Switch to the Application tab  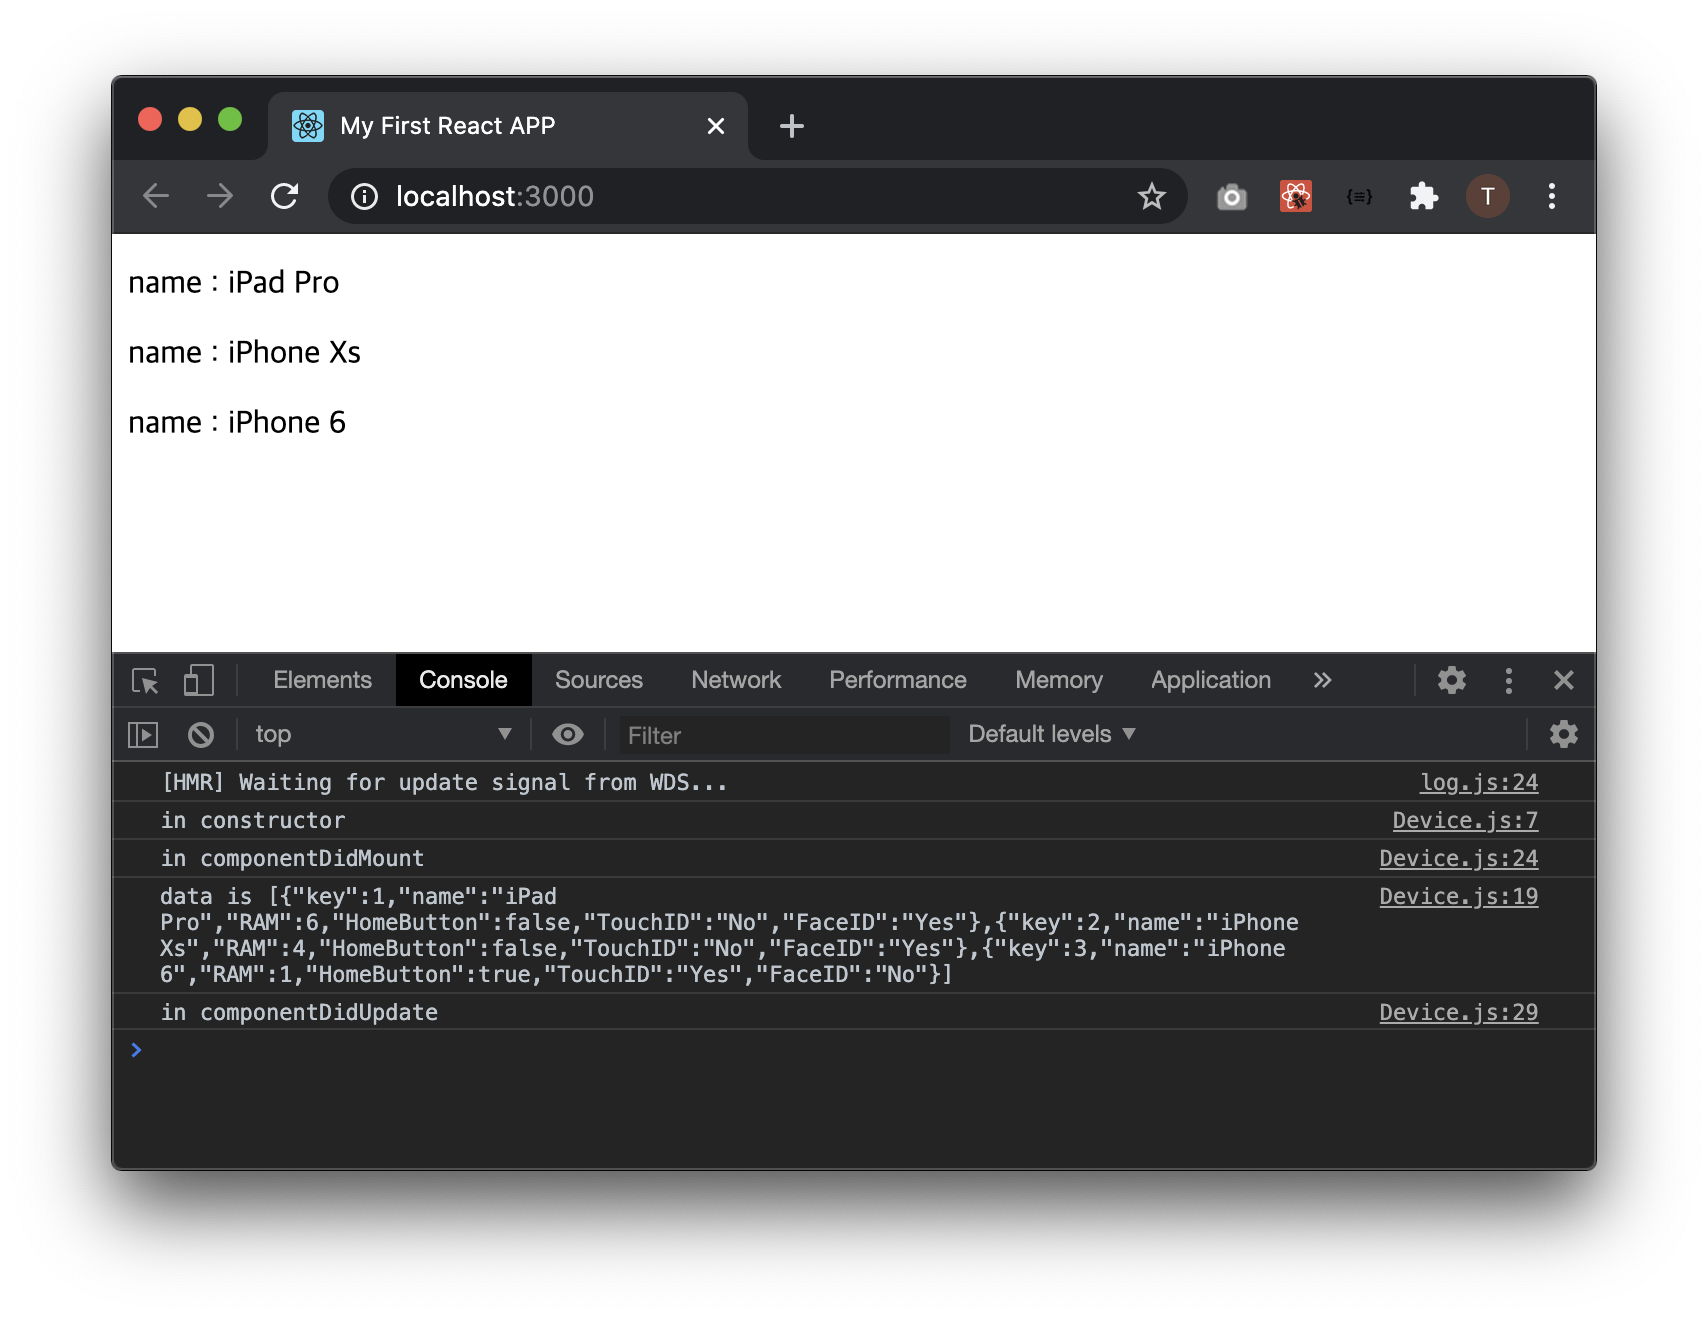[x=1211, y=680]
